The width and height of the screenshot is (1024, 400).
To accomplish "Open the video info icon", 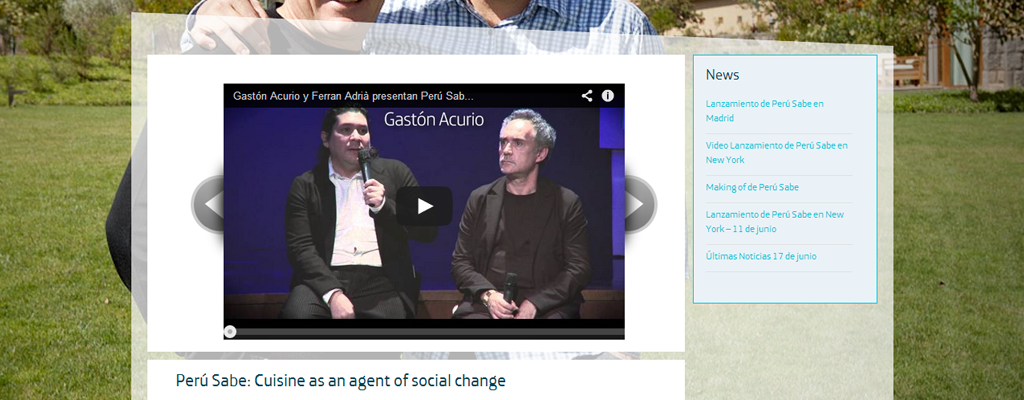I will pos(607,96).
